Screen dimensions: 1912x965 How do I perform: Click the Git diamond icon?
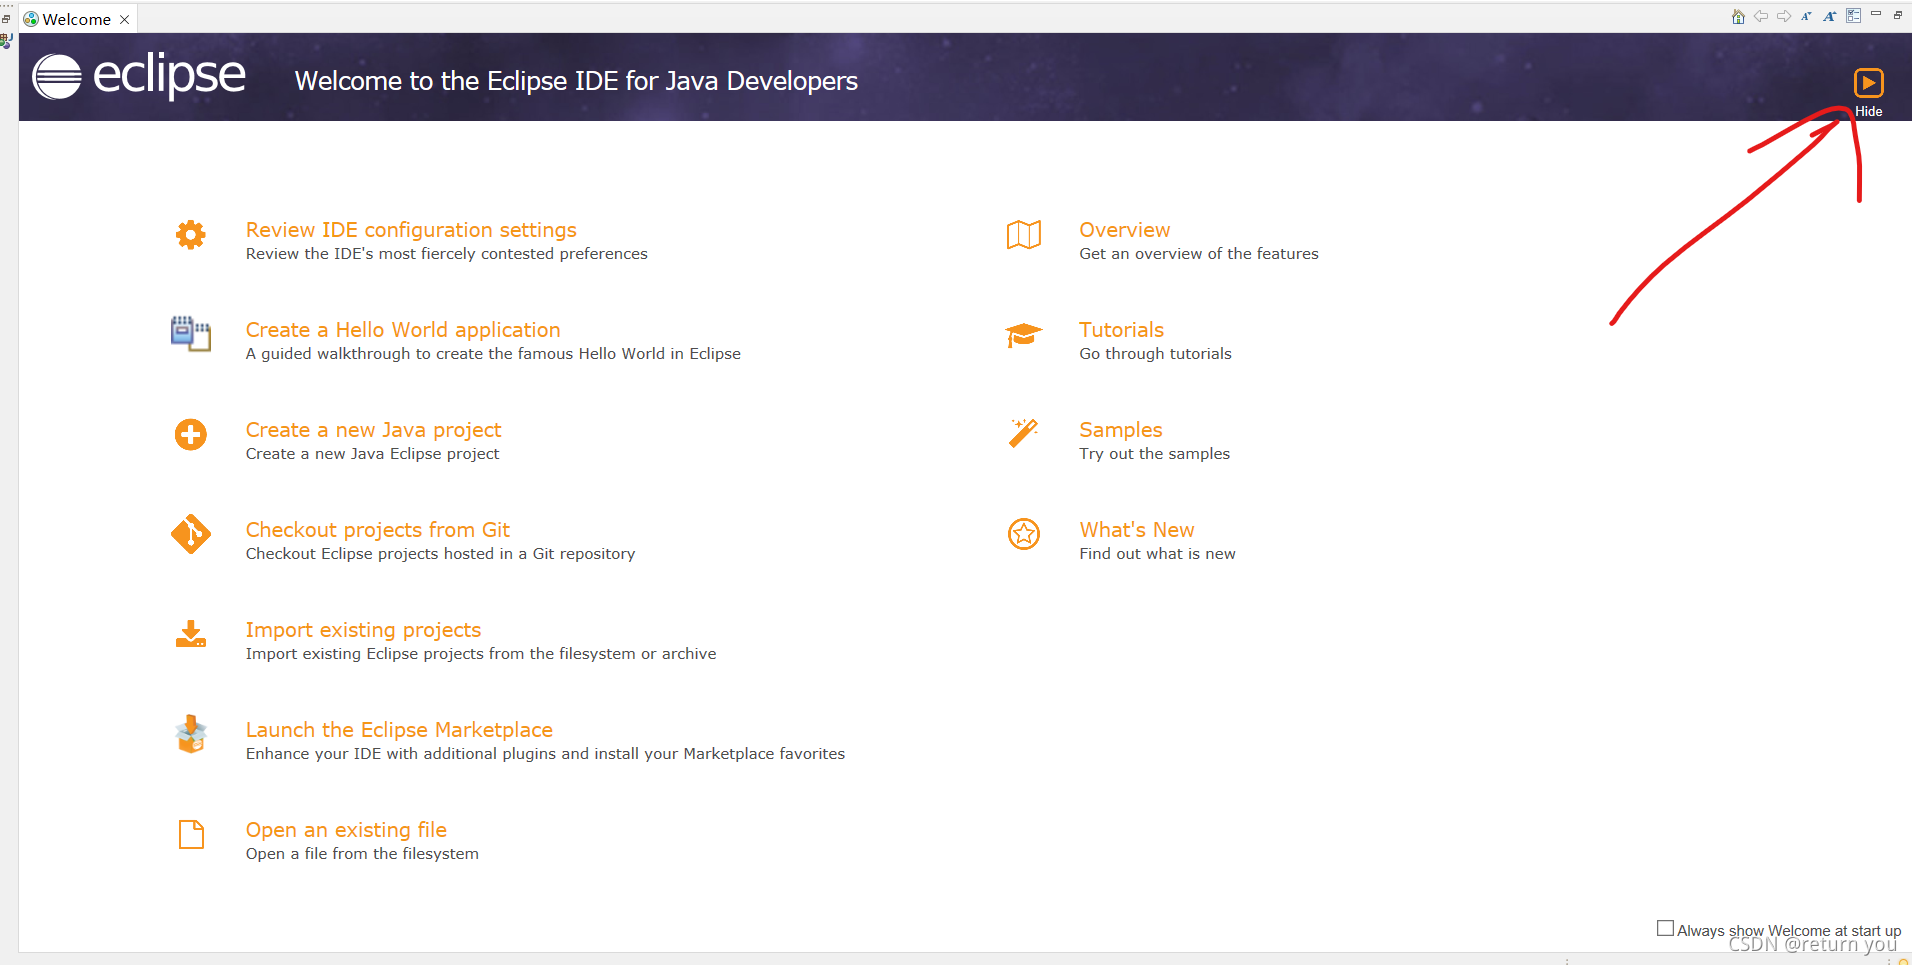(191, 534)
